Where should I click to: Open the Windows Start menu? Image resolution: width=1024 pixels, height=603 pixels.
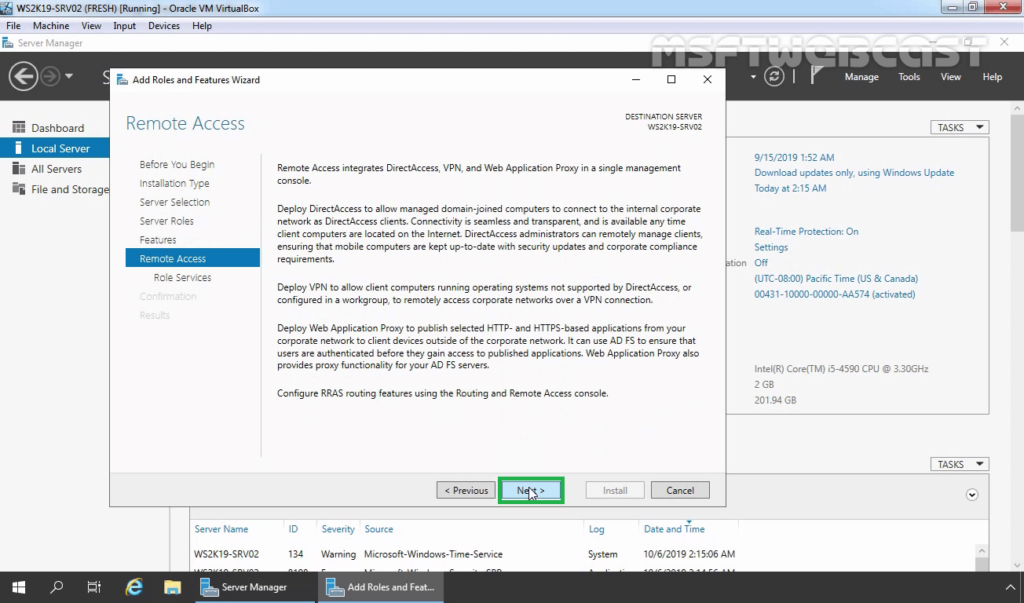coord(18,587)
